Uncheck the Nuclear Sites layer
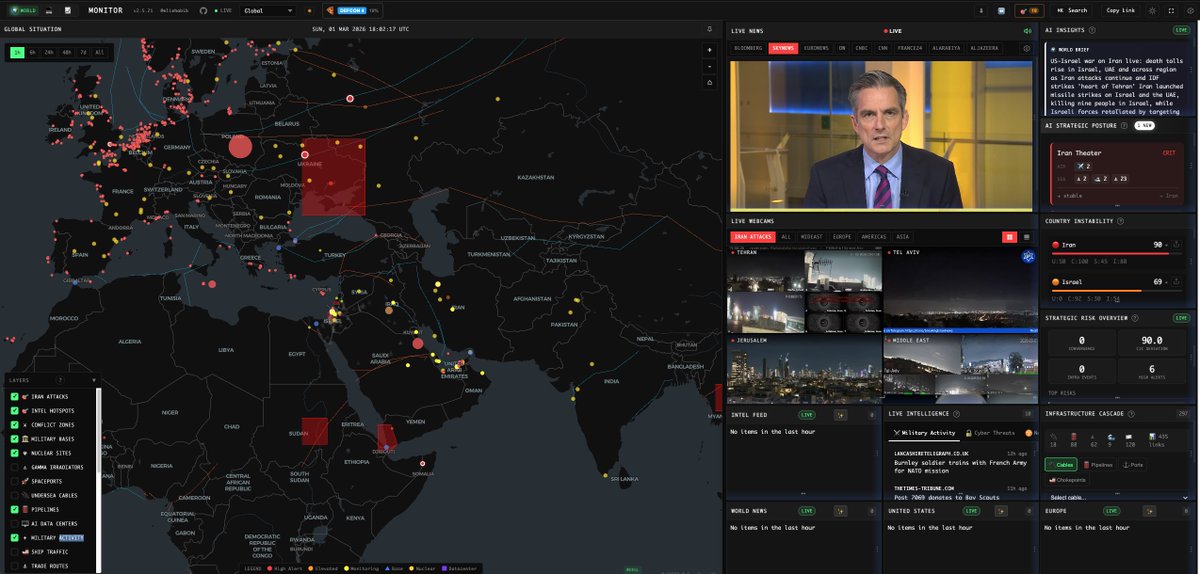 click(15, 453)
